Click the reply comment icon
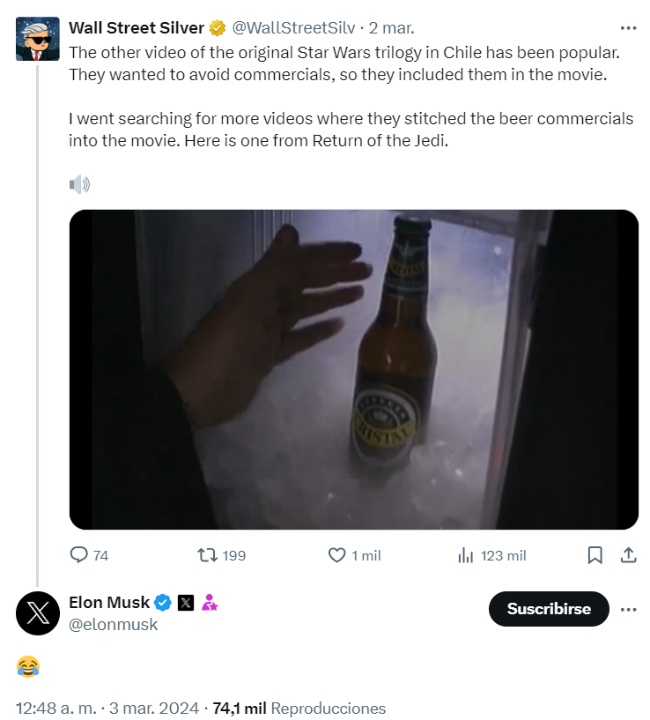The width and height of the screenshot is (650, 720). click(78, 555)
